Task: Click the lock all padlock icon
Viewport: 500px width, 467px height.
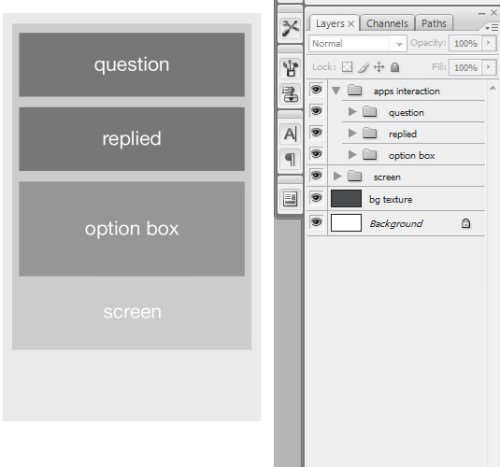Action: point(395,67)
